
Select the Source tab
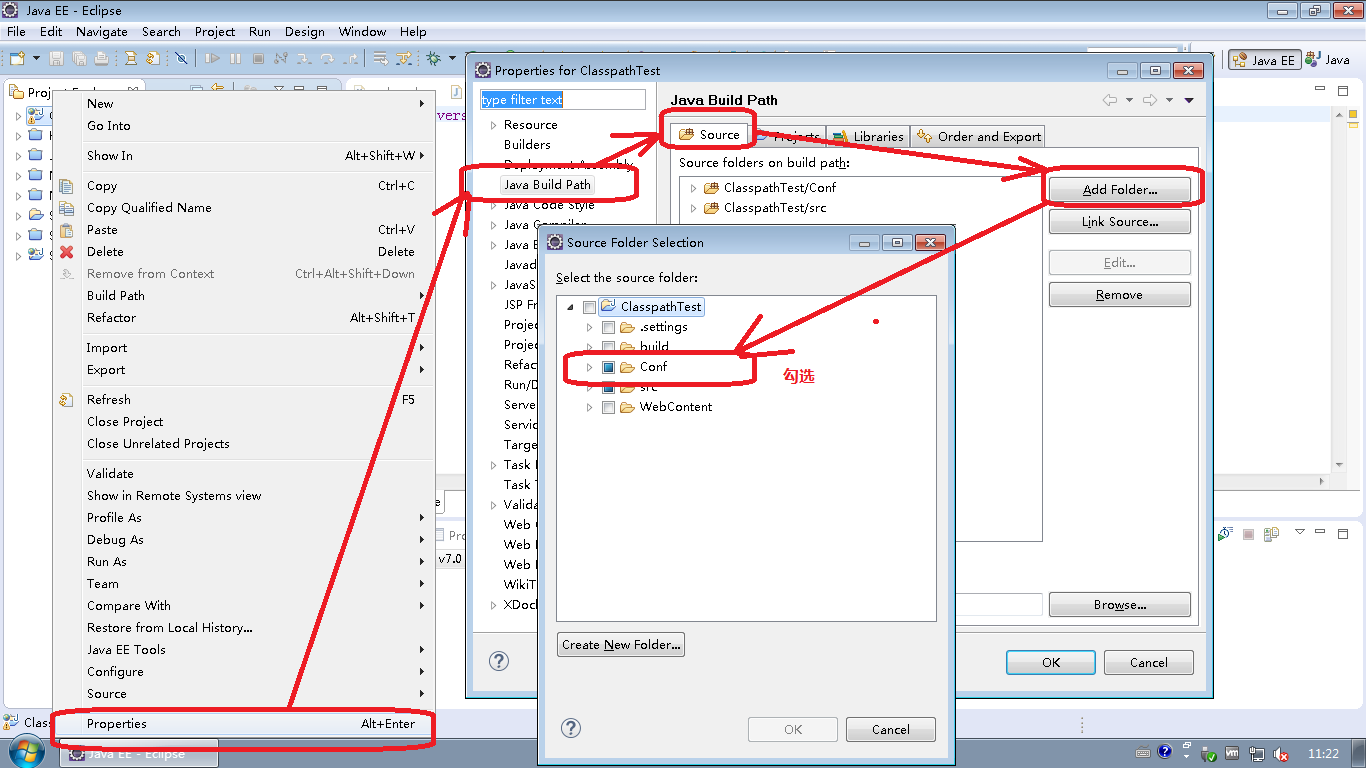(709, 135)
